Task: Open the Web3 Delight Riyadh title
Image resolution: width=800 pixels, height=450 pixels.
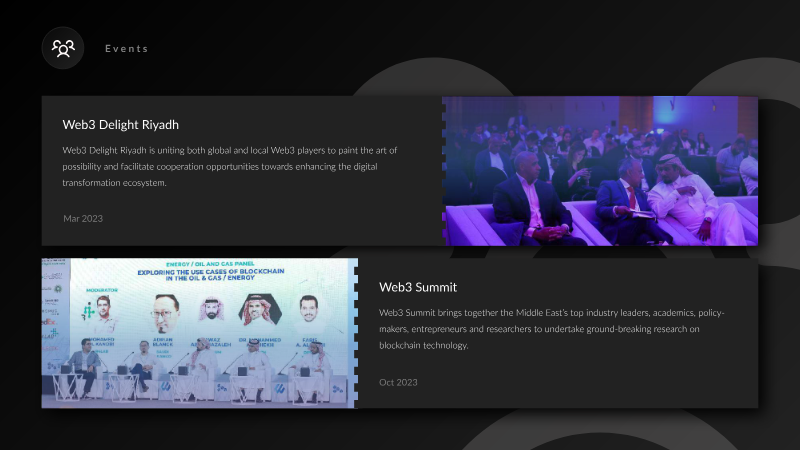Action: coord(120,124)
